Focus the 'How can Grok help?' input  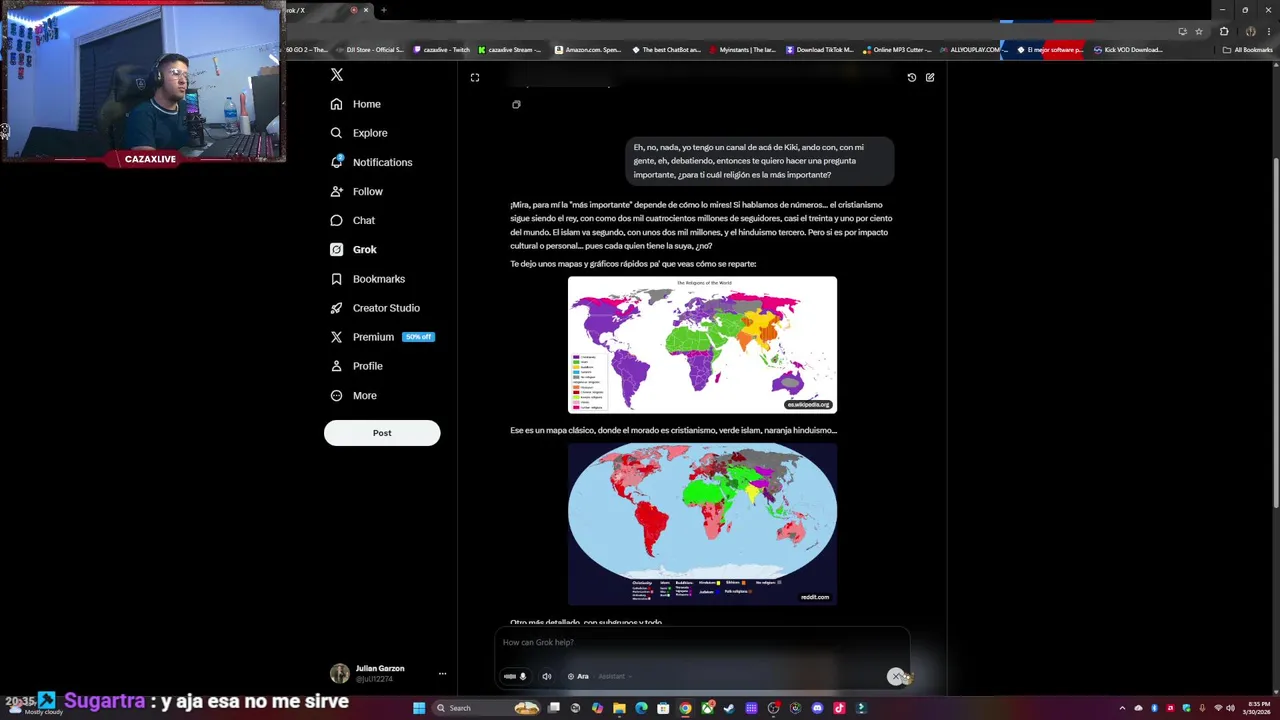tap(702, 642)
